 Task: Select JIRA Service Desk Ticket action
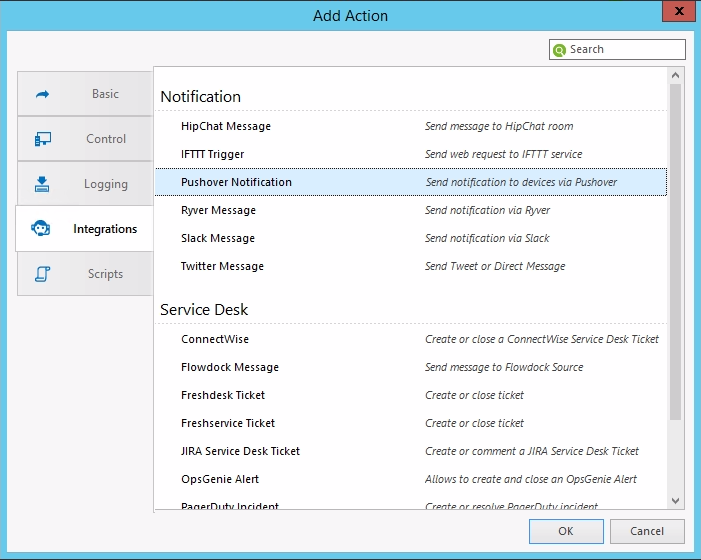pos(240,452)
